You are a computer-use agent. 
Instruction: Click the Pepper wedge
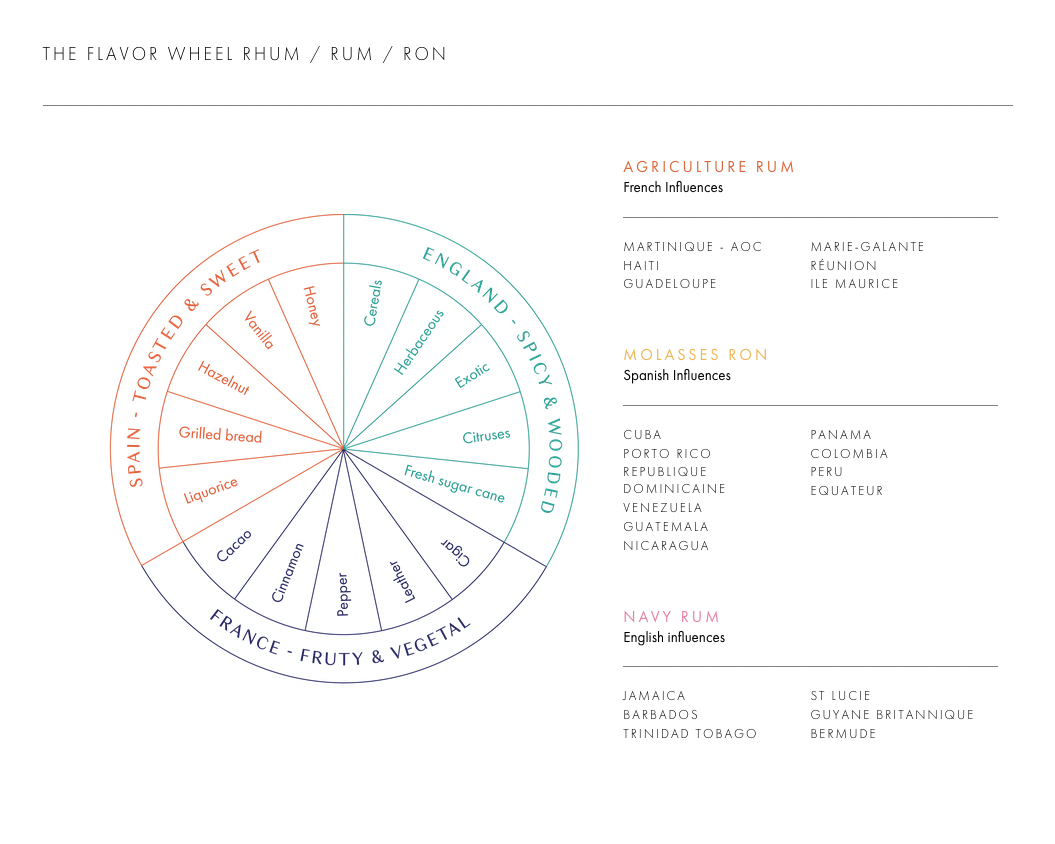[x=343, y=594]
